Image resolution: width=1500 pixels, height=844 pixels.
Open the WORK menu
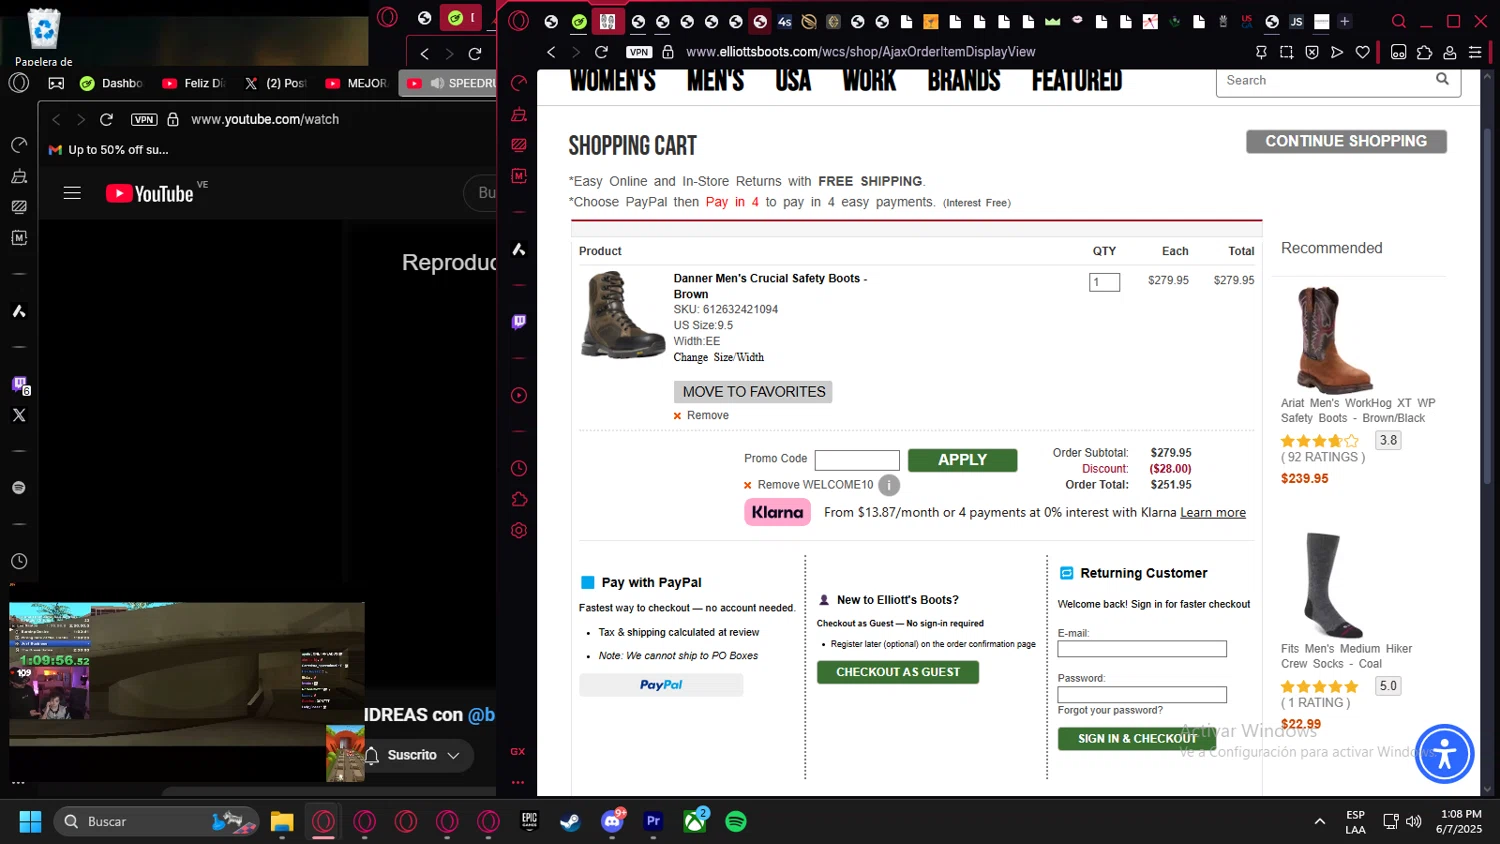point(869,80)
